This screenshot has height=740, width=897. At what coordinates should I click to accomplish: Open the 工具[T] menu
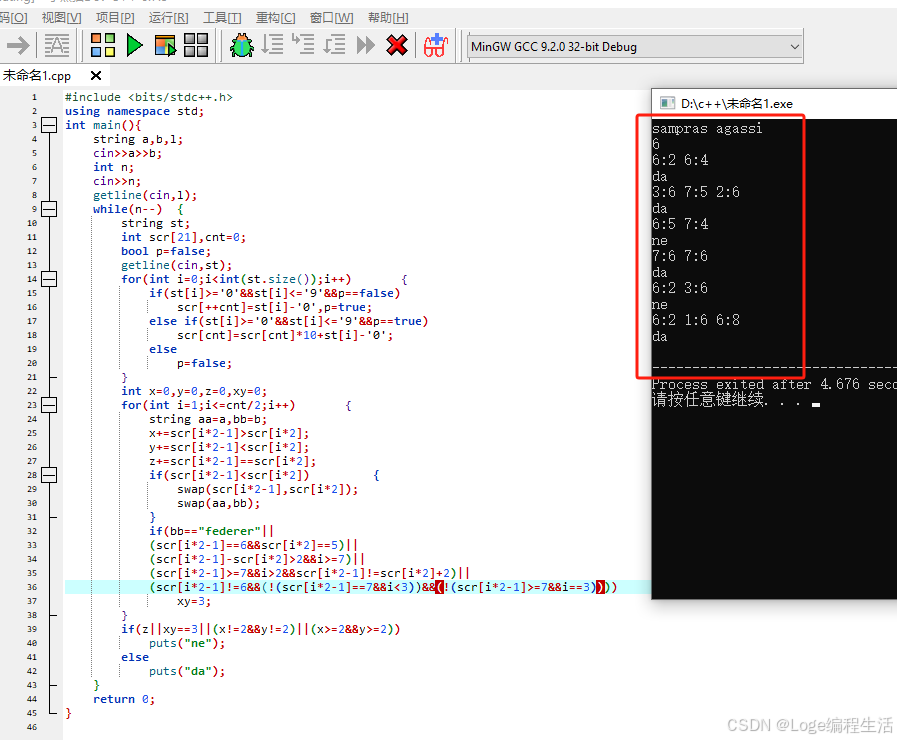pyautogui.click(x=222, y=18)
